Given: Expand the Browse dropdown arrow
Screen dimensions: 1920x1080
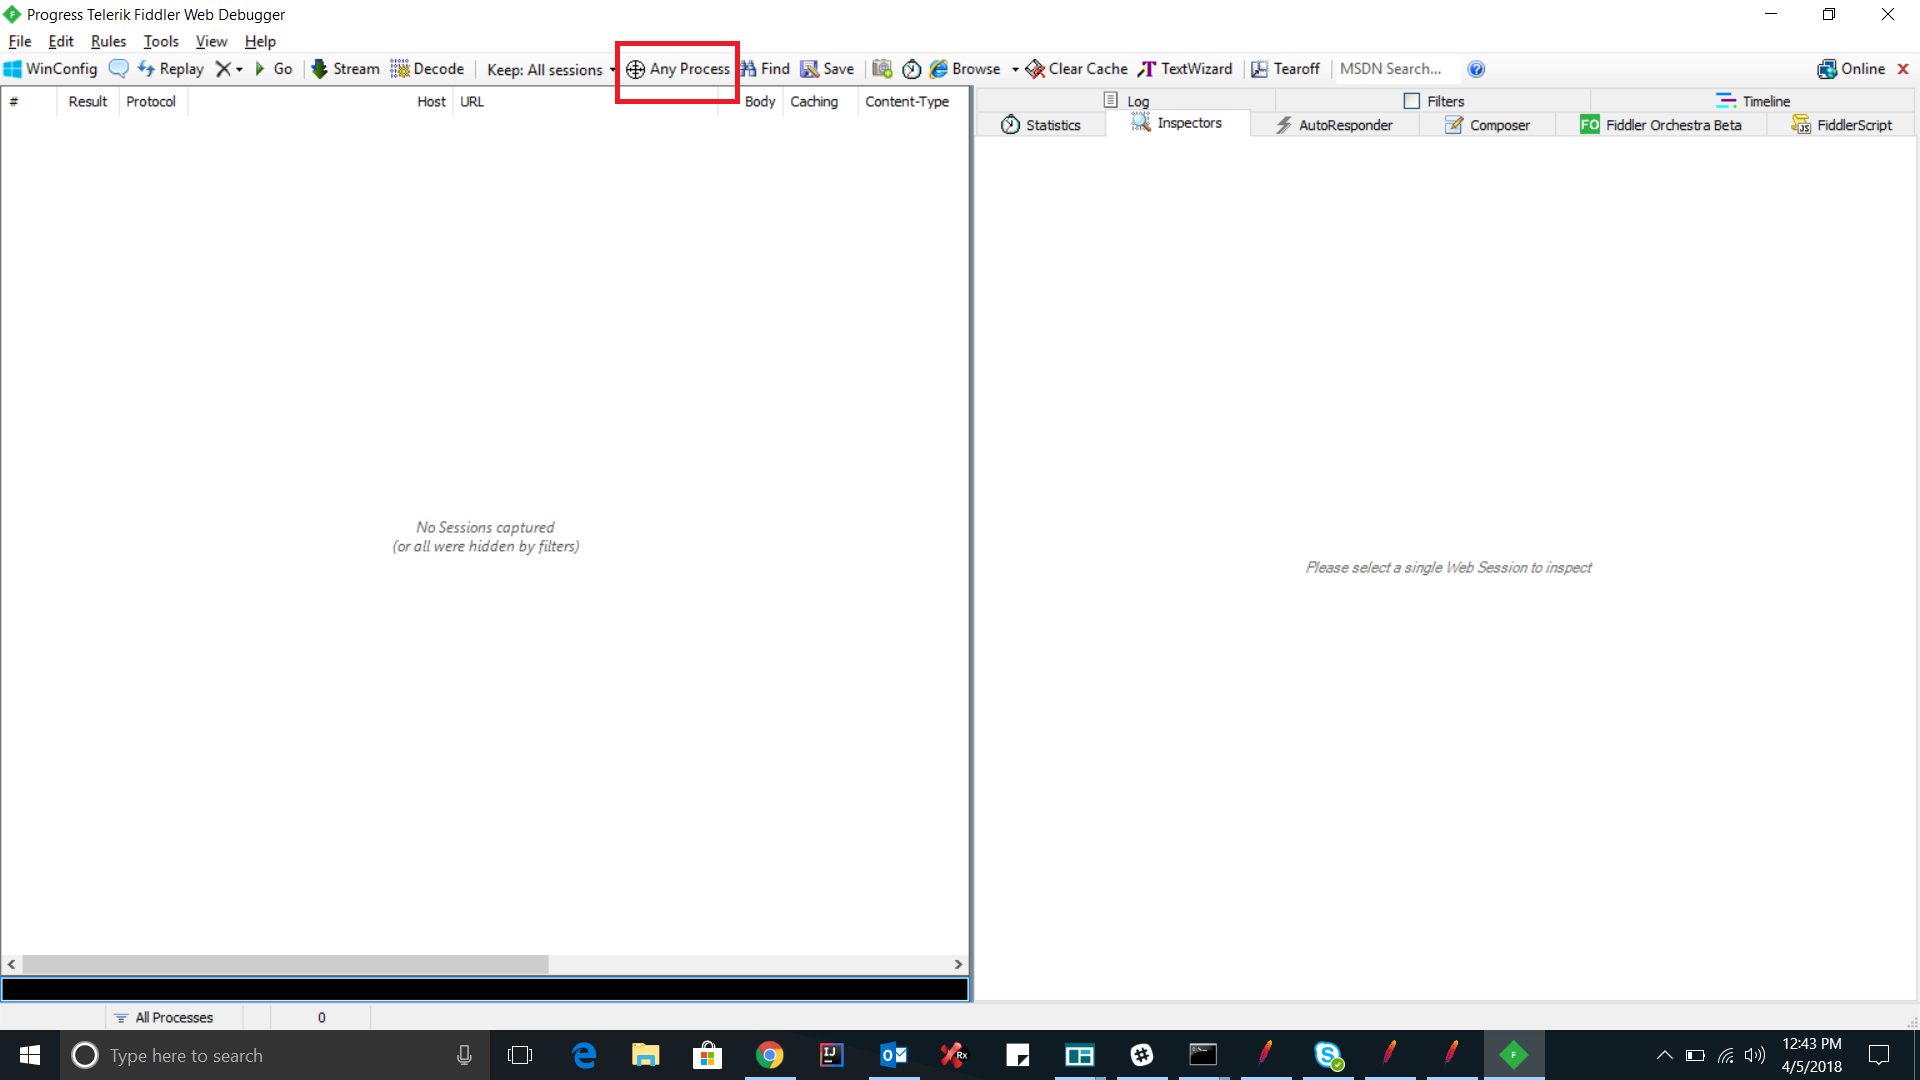Looking at the screenshot, I should pos(1015,69).
